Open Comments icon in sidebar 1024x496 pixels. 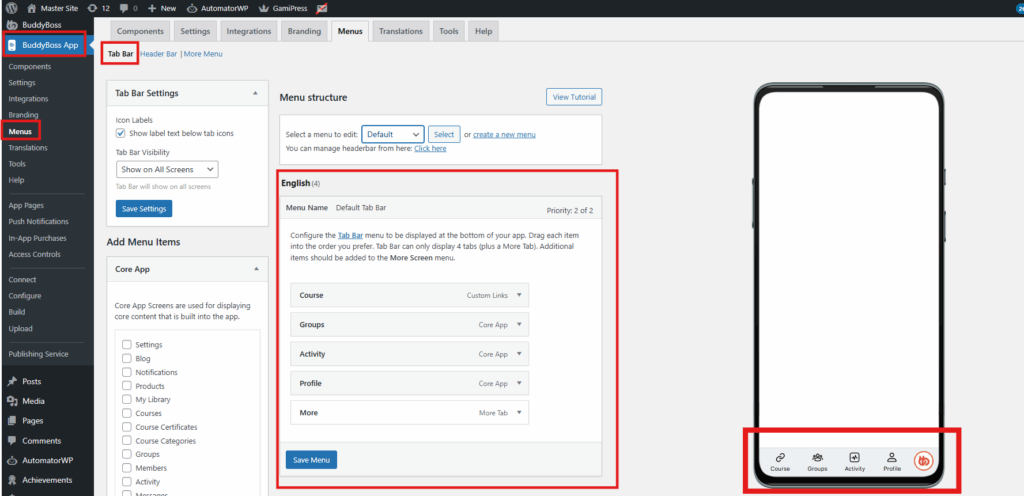[x=12, y=441]
